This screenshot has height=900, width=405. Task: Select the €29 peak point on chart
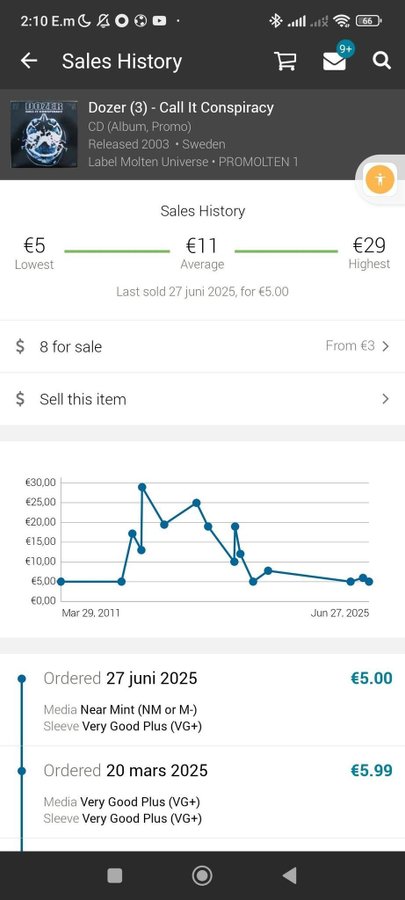pos(142,487)
